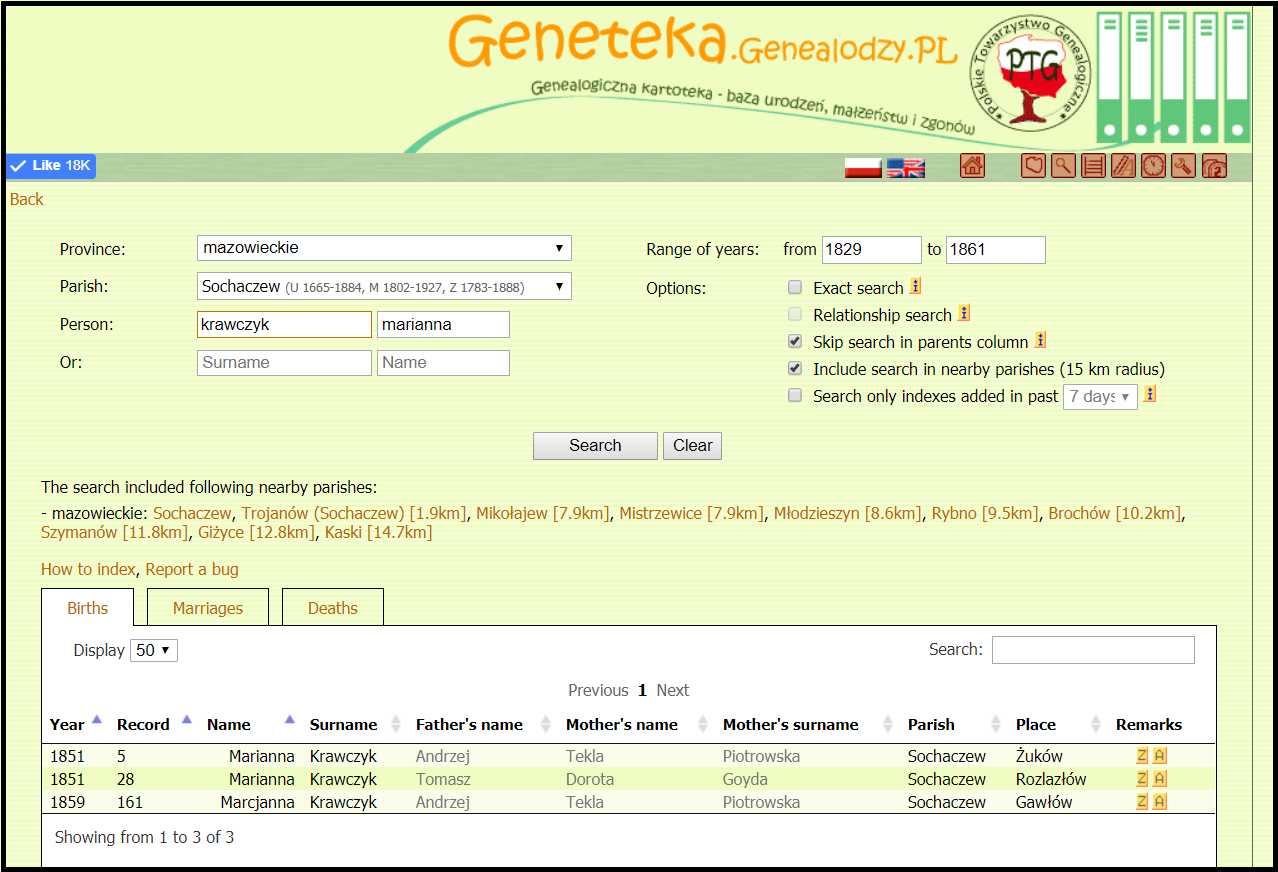
Task: Click the table Search input field
Action: coord(1092,650)
